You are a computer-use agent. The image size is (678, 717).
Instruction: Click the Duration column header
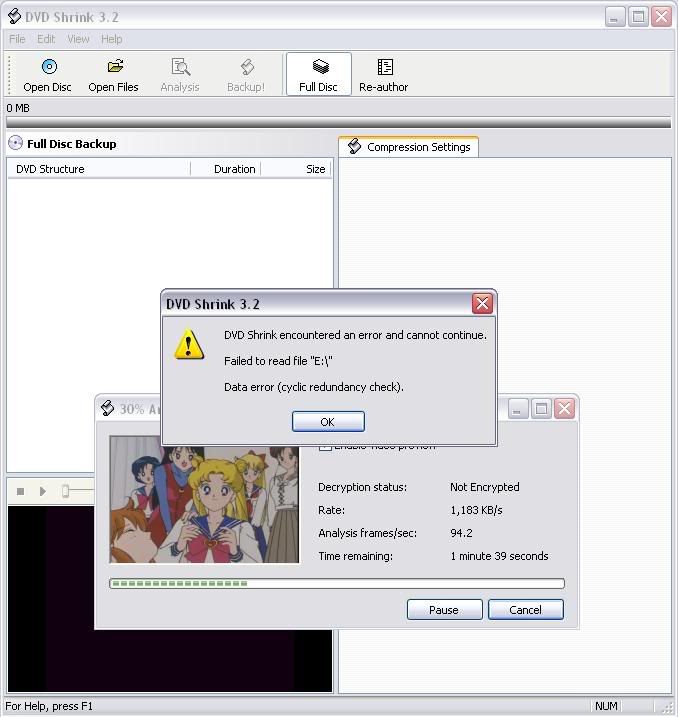point(225,169)
